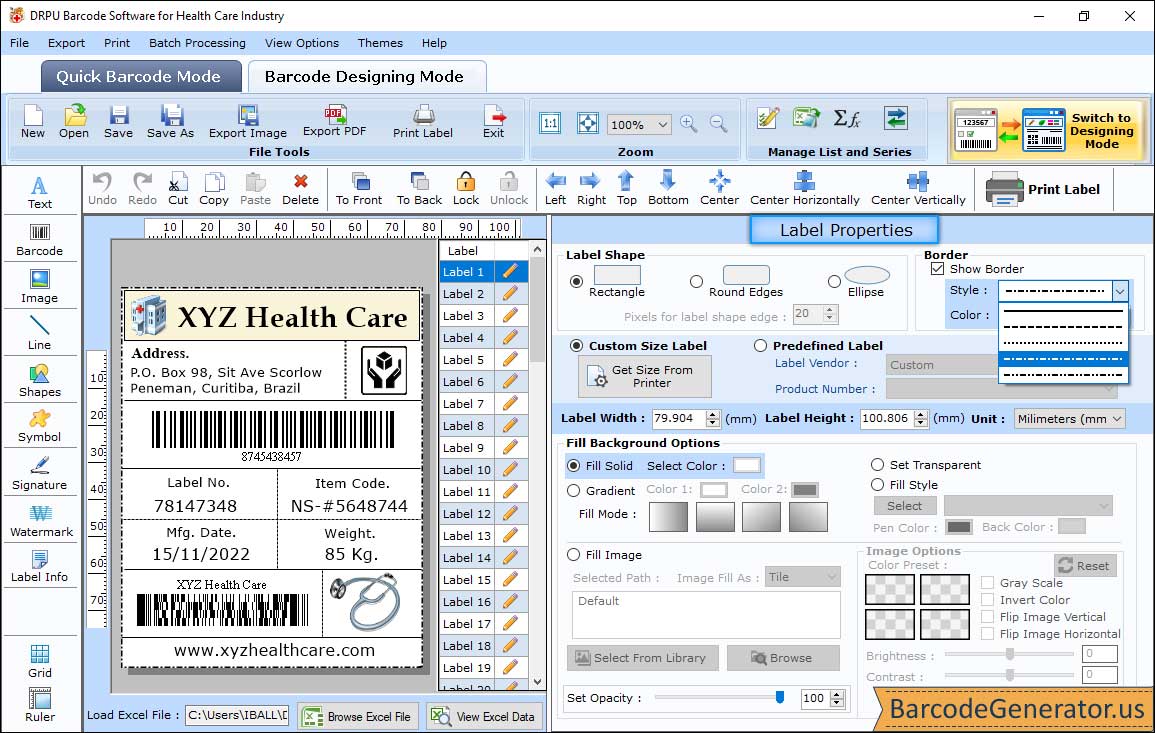Increase Label Width spinner value
This screenshot has width=1155, height=733.
click(x=712, y=414)
